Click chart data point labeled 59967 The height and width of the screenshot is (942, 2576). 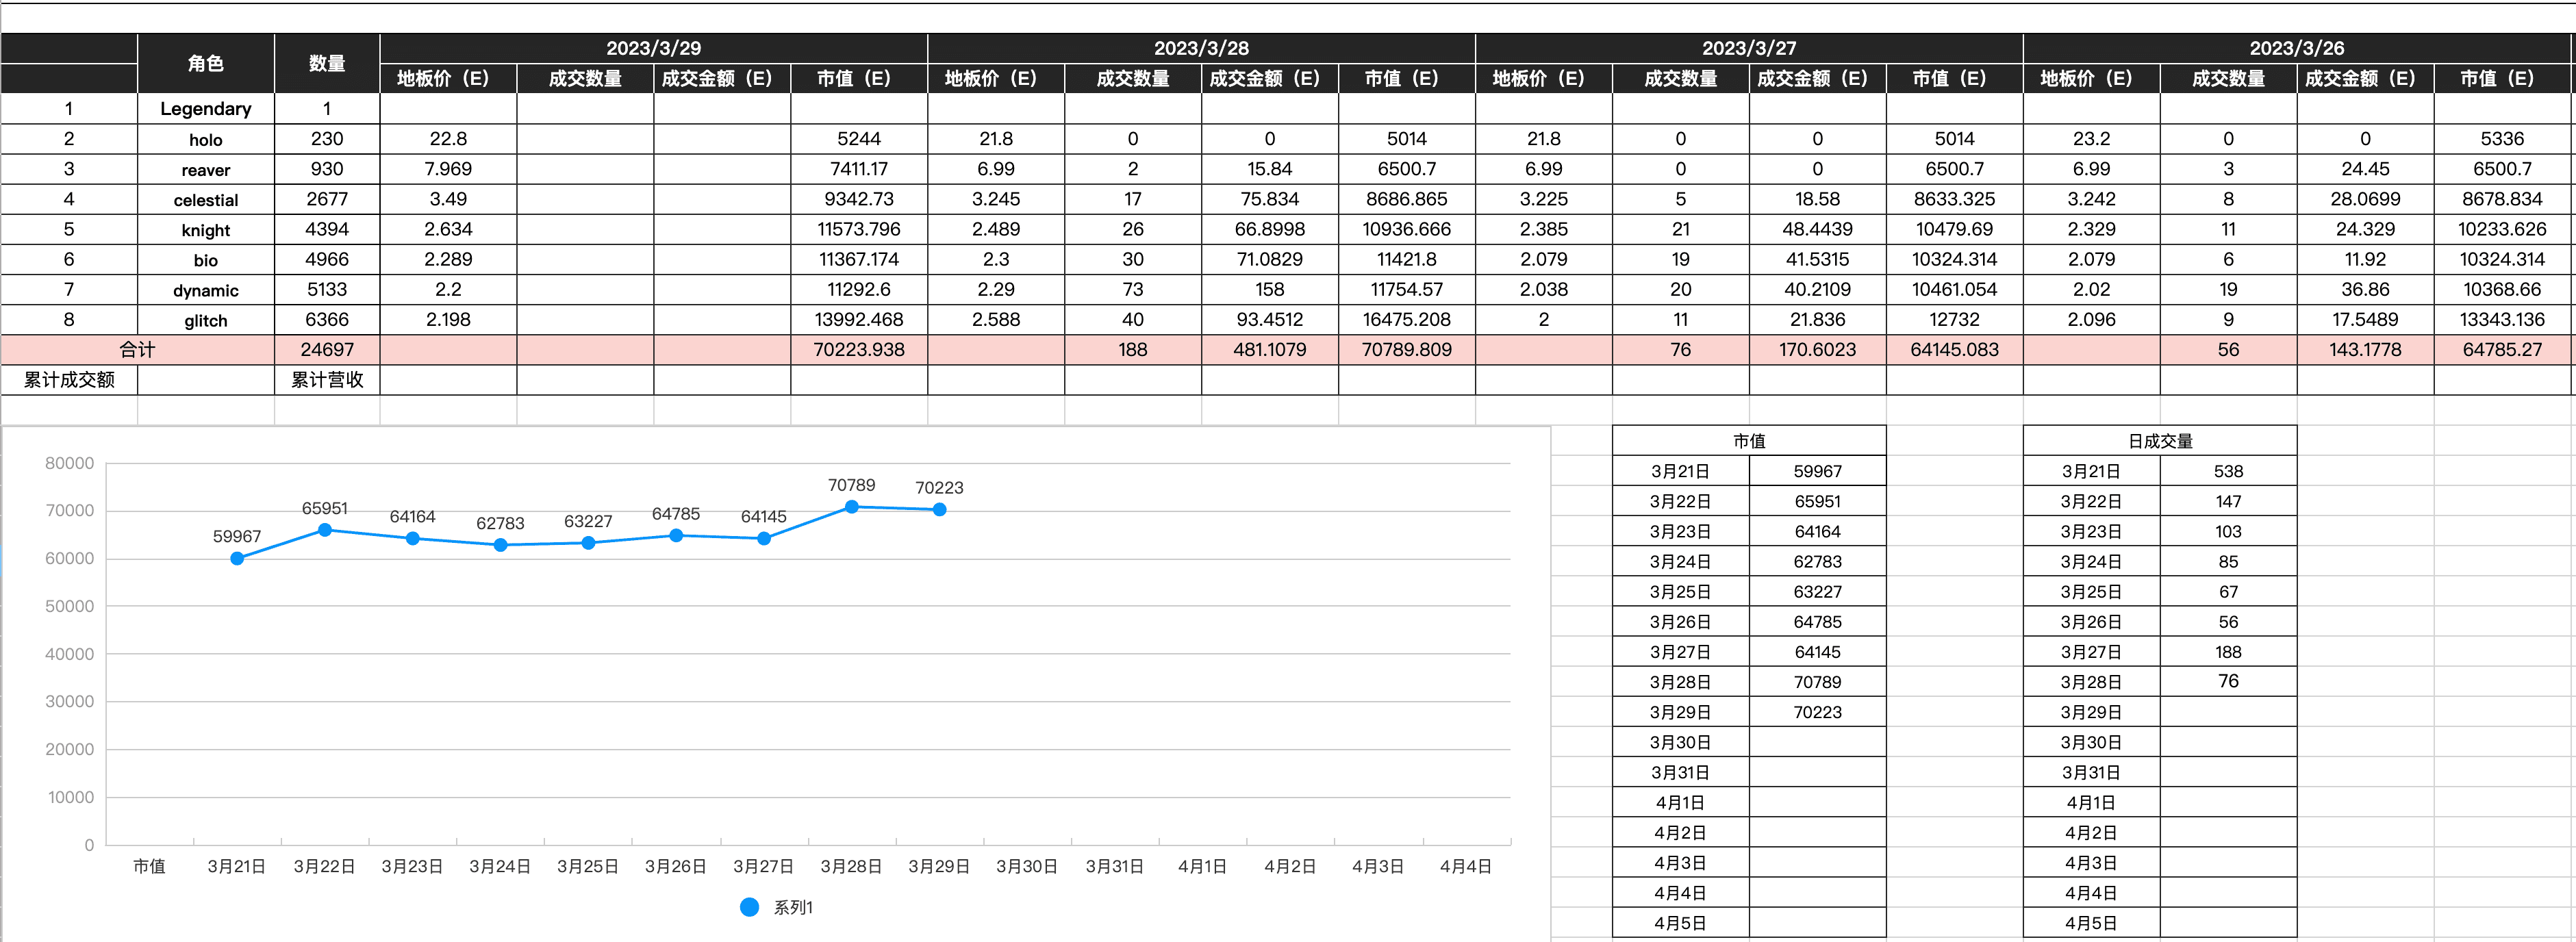click(x=237, y=558)
